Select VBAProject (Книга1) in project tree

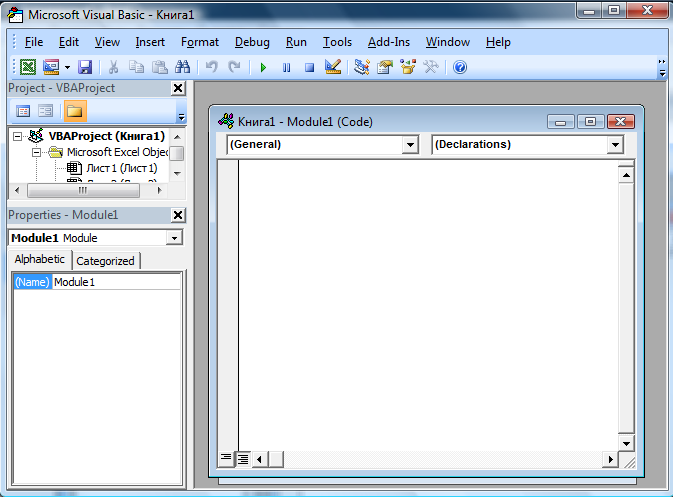click(106, 136)
